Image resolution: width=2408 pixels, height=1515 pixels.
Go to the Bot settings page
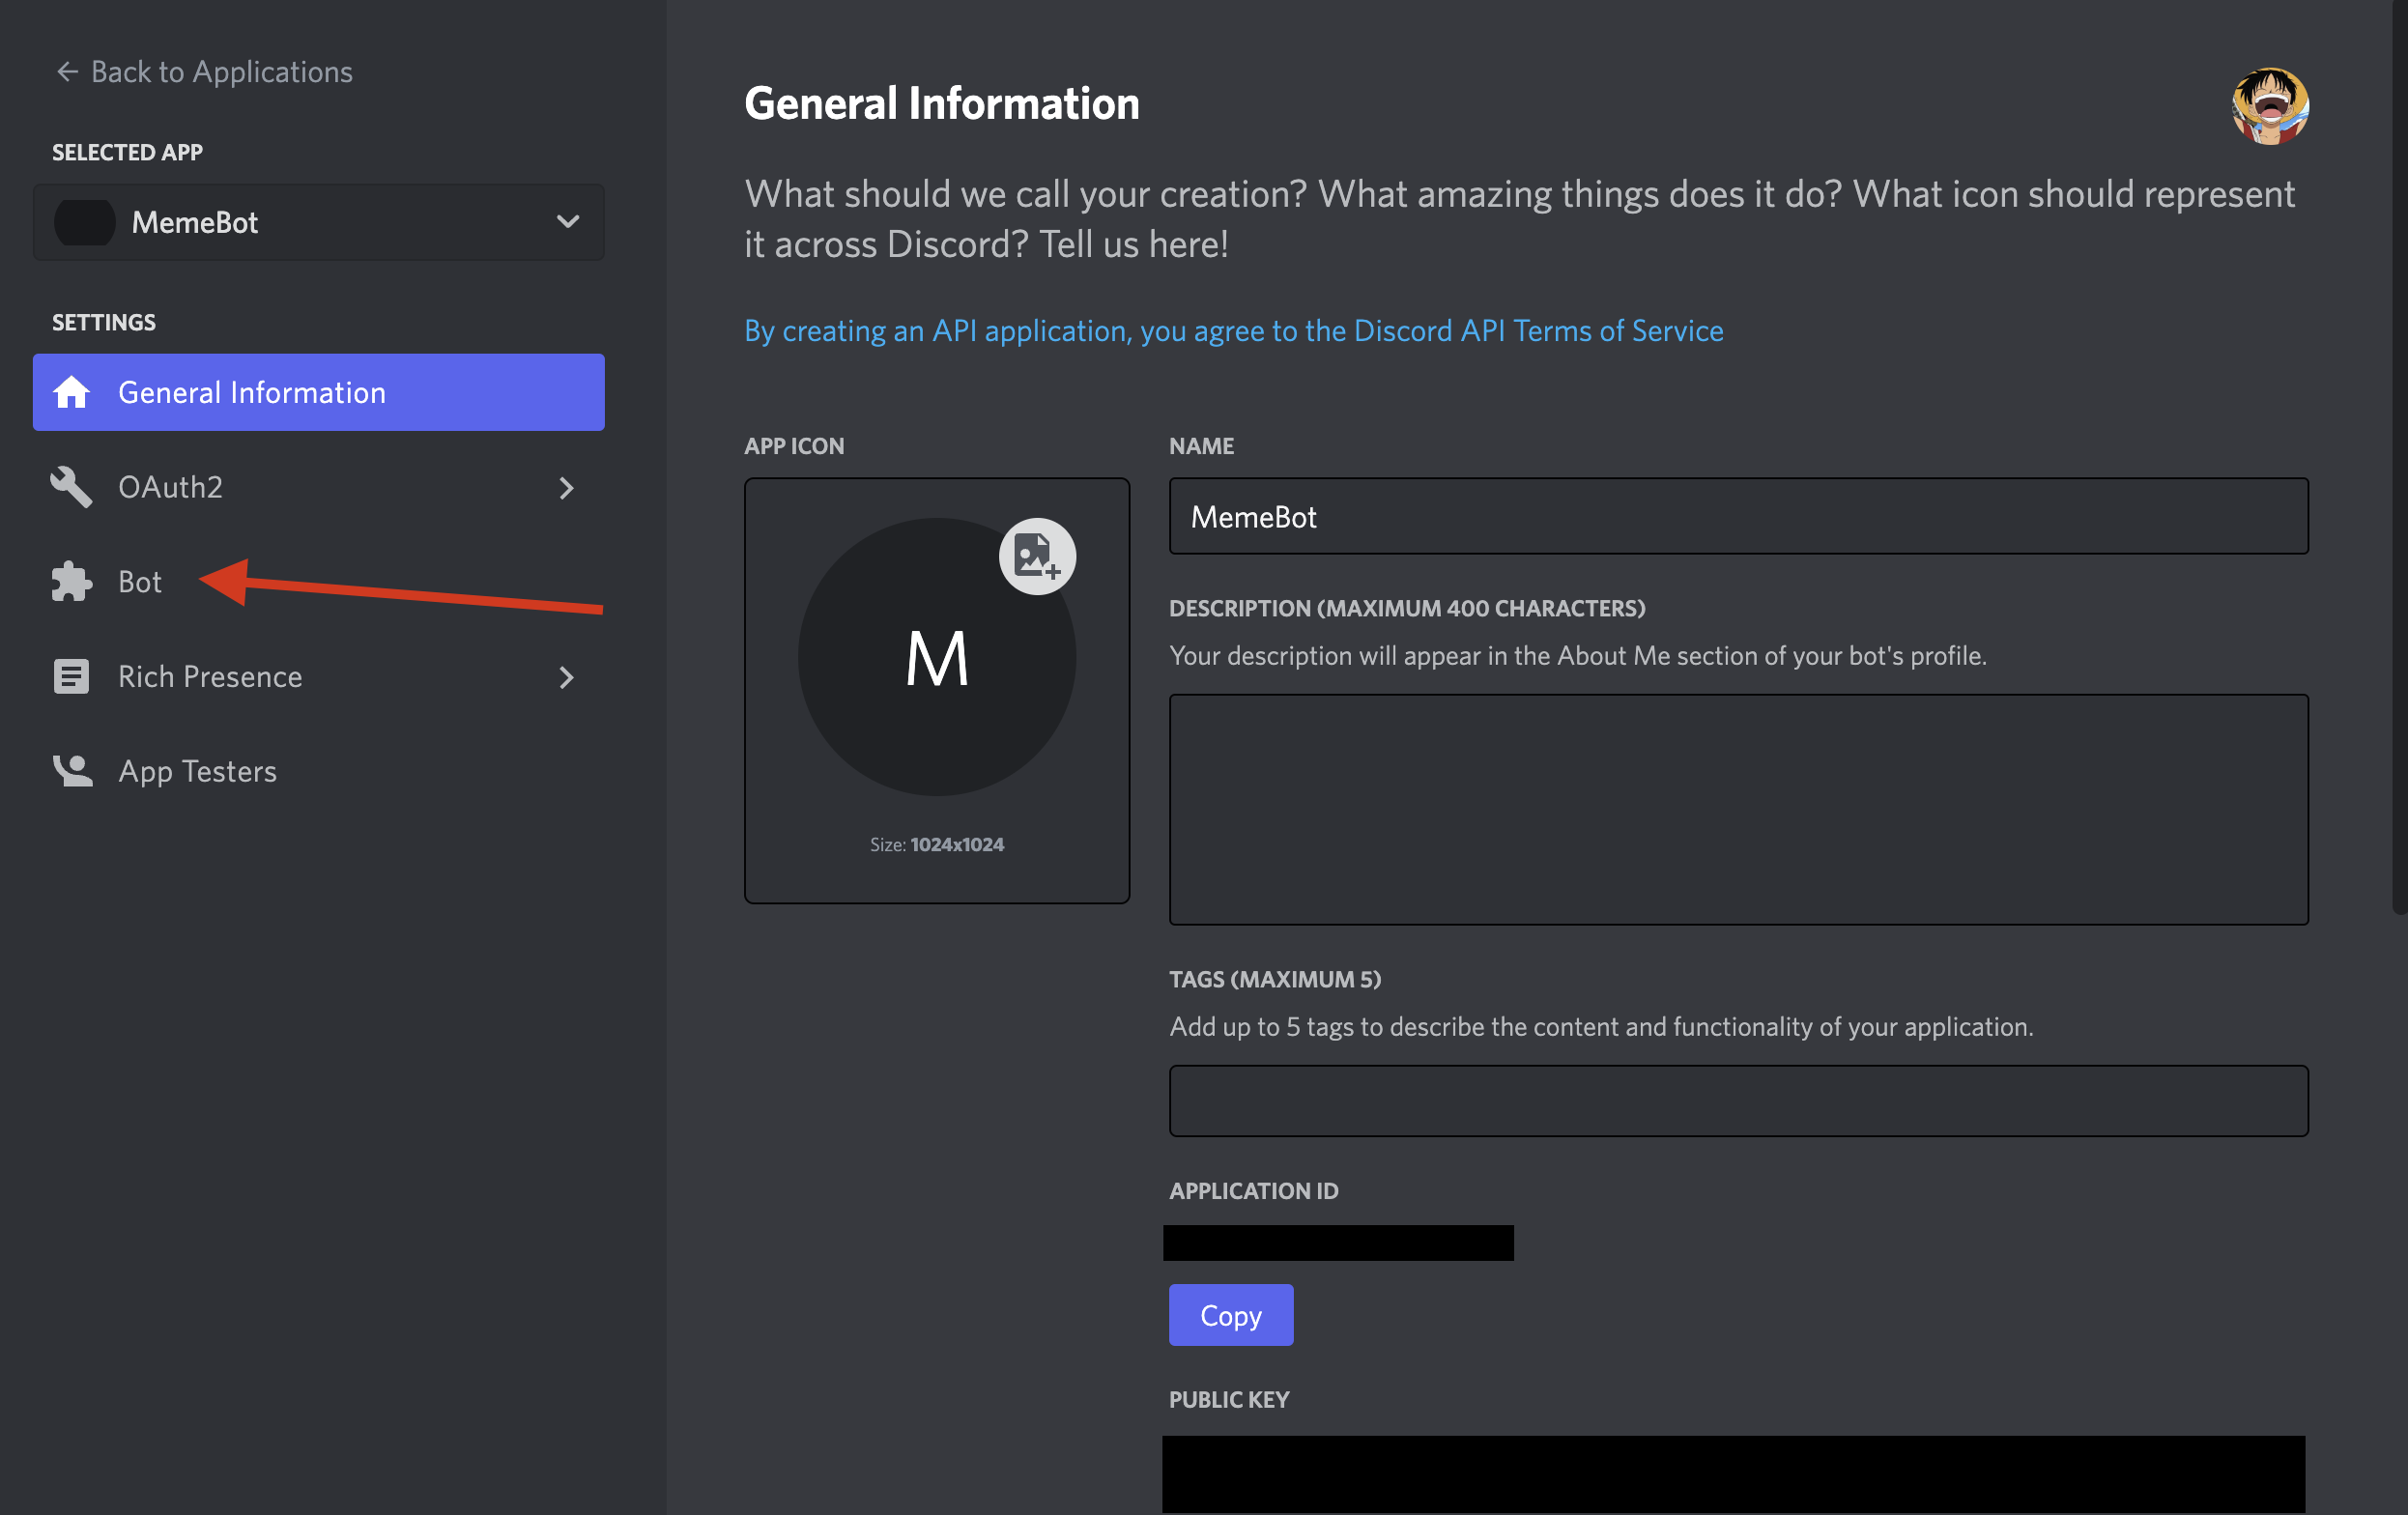(x=140, y=582)
